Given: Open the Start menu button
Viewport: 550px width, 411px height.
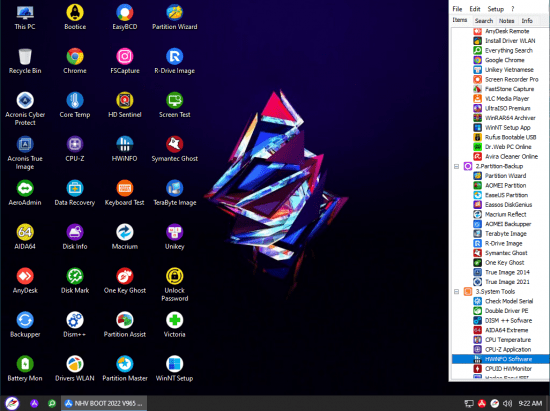Looking at the screenshot, I should [x=12, y=403].
